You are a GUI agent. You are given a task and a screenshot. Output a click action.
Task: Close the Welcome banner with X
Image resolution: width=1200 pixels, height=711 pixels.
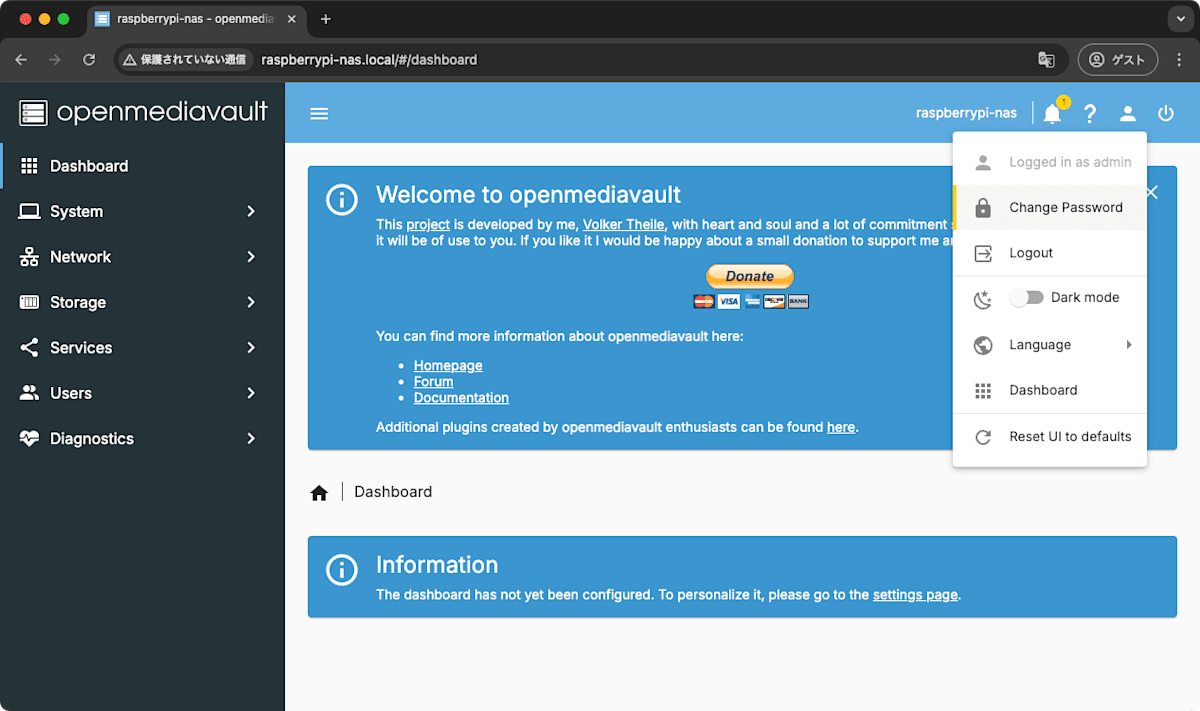pos(1152,192)
